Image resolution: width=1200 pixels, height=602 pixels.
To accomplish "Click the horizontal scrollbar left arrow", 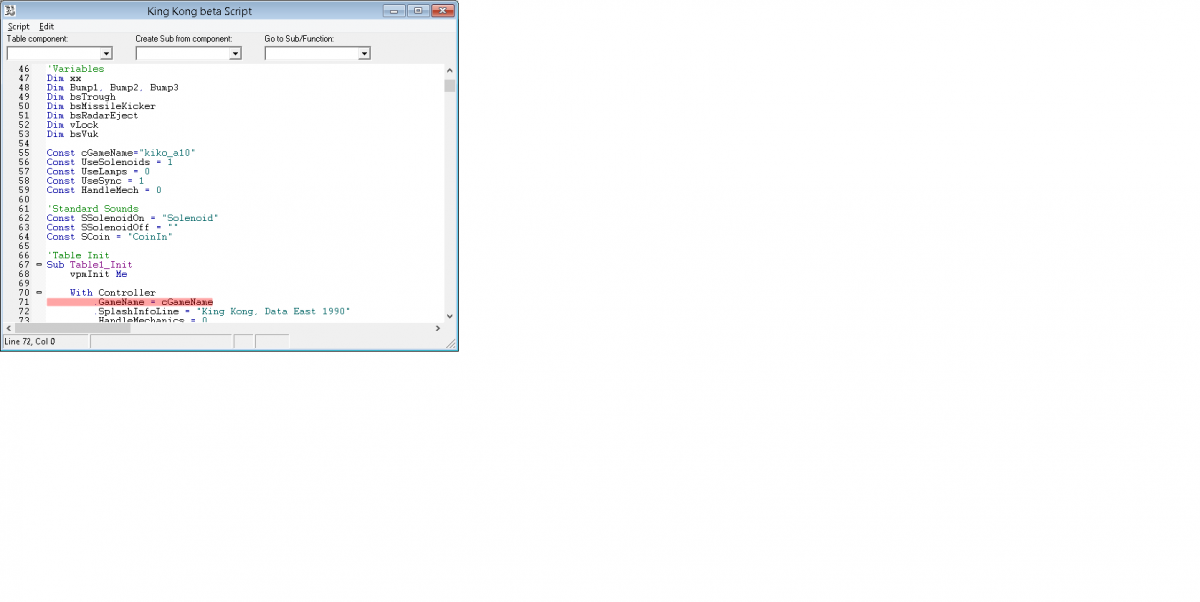I will click(10, 328).
